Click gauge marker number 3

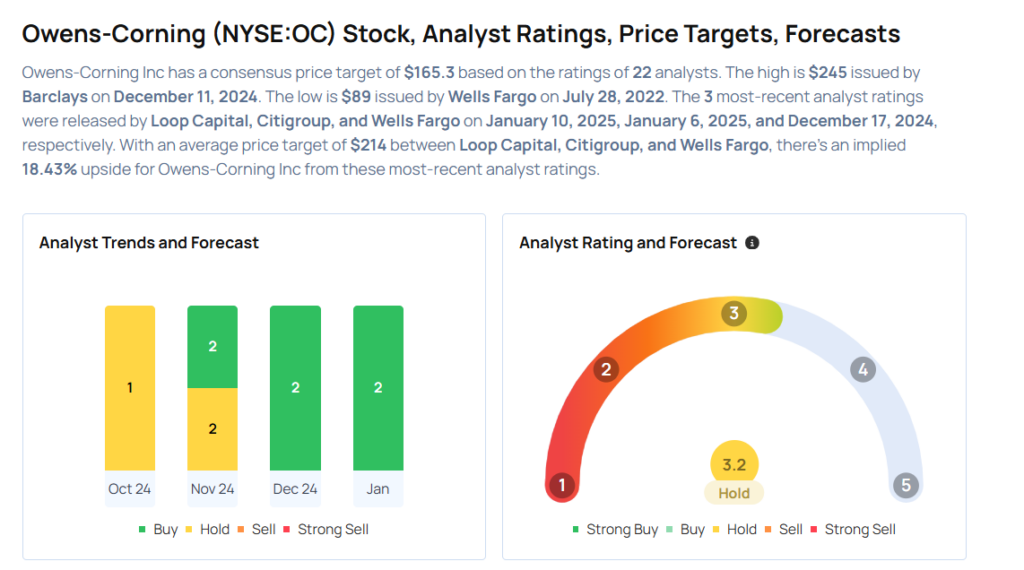733,314
